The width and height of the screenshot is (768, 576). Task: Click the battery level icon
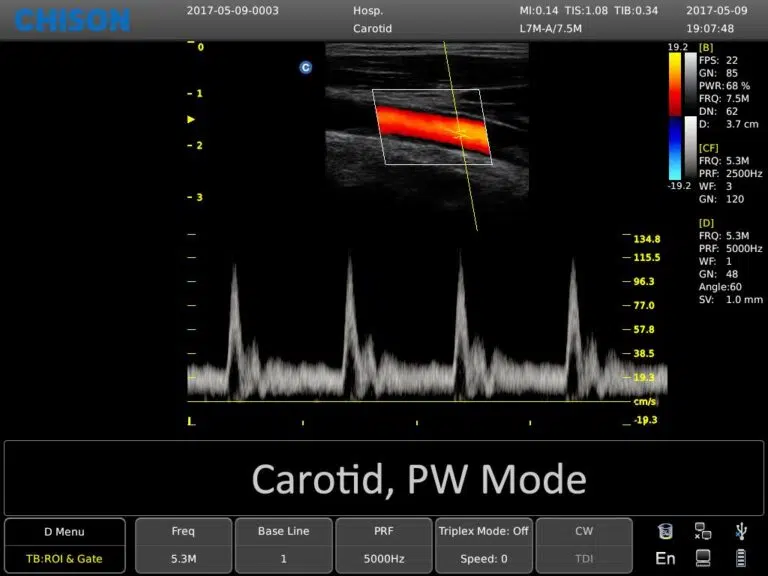[x=740, y=558]
